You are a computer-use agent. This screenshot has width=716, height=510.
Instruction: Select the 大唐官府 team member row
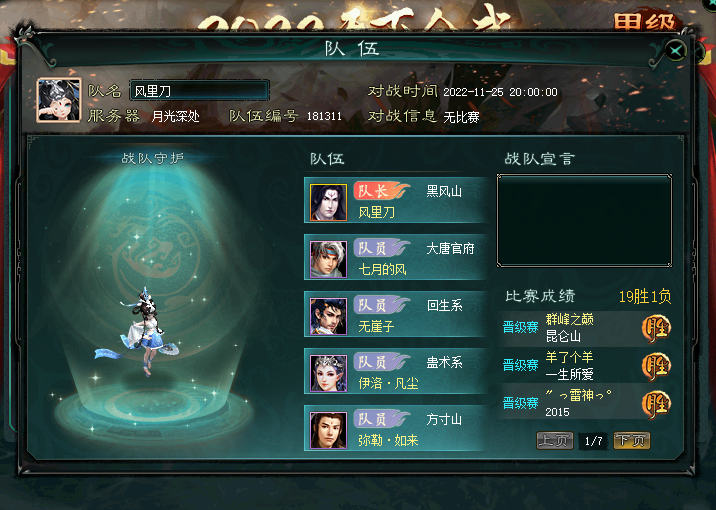(x=395, y=257)
